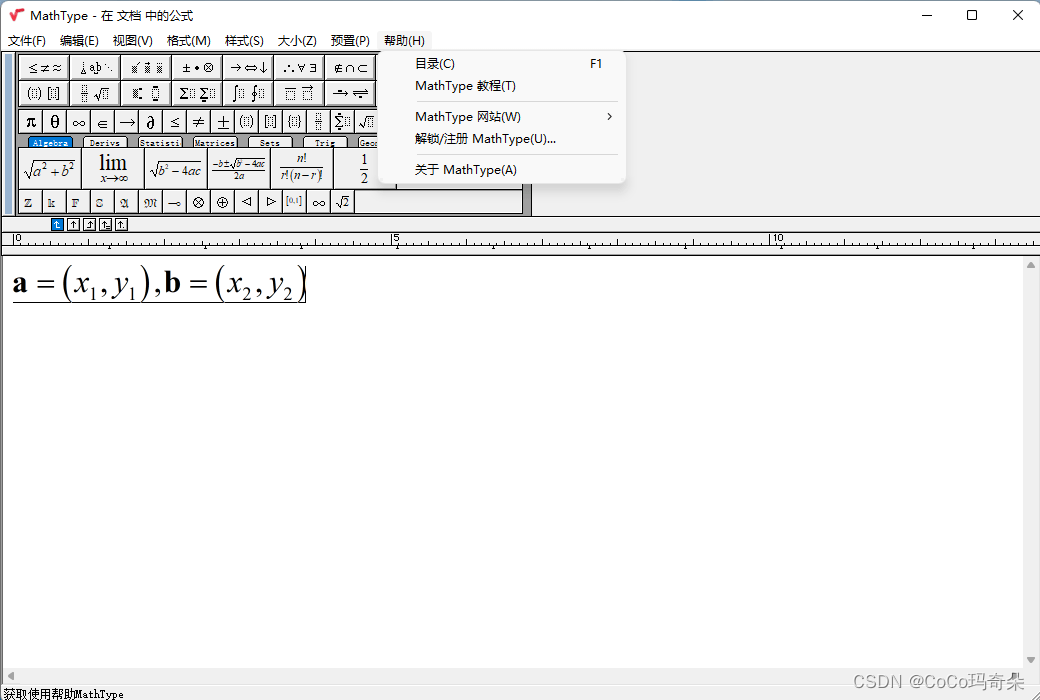Insert the left-pointing triangle symbol
The height and width of the screenshot is (700, 1040).
coord(247,202)
